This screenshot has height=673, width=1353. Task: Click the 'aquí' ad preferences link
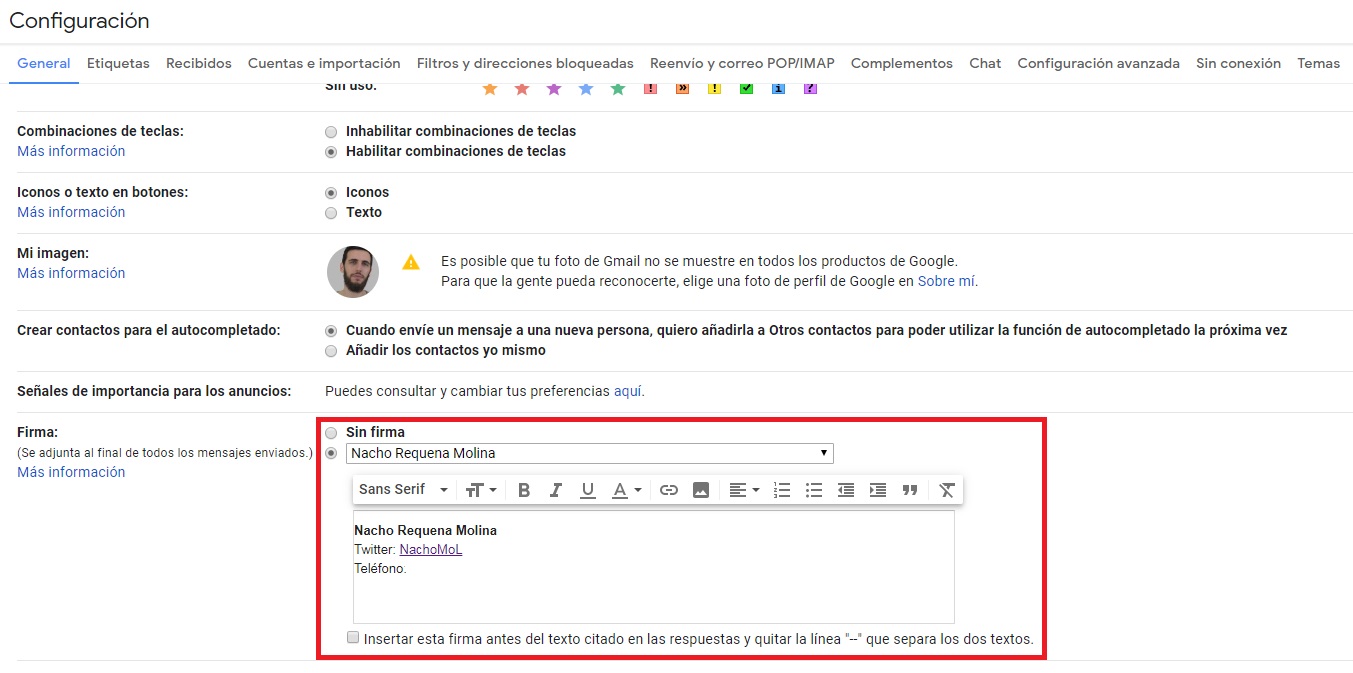click(x=628, y=391)
